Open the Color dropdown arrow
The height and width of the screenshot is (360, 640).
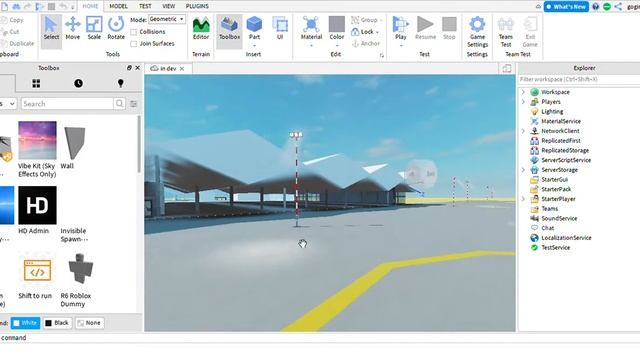337,45
